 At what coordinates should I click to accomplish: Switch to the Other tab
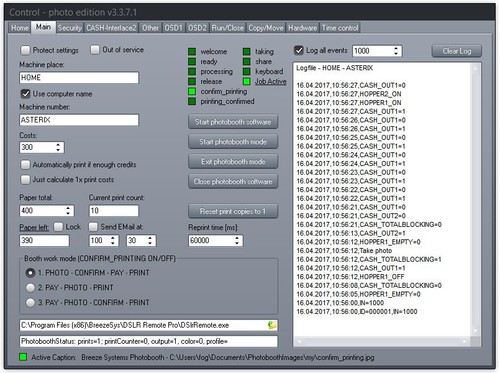click(x=150, y=28)
